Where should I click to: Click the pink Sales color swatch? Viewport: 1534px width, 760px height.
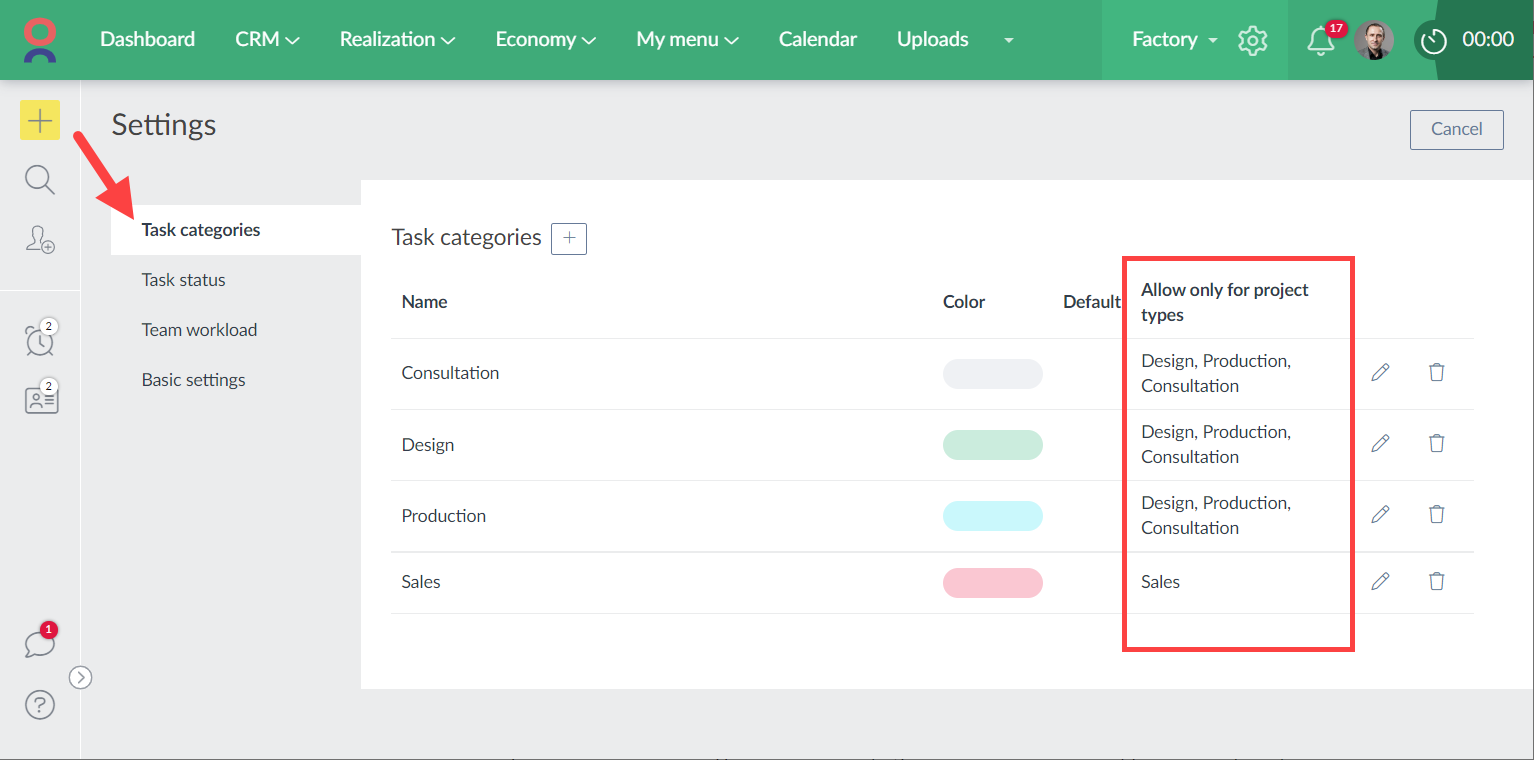pos(992,582)
